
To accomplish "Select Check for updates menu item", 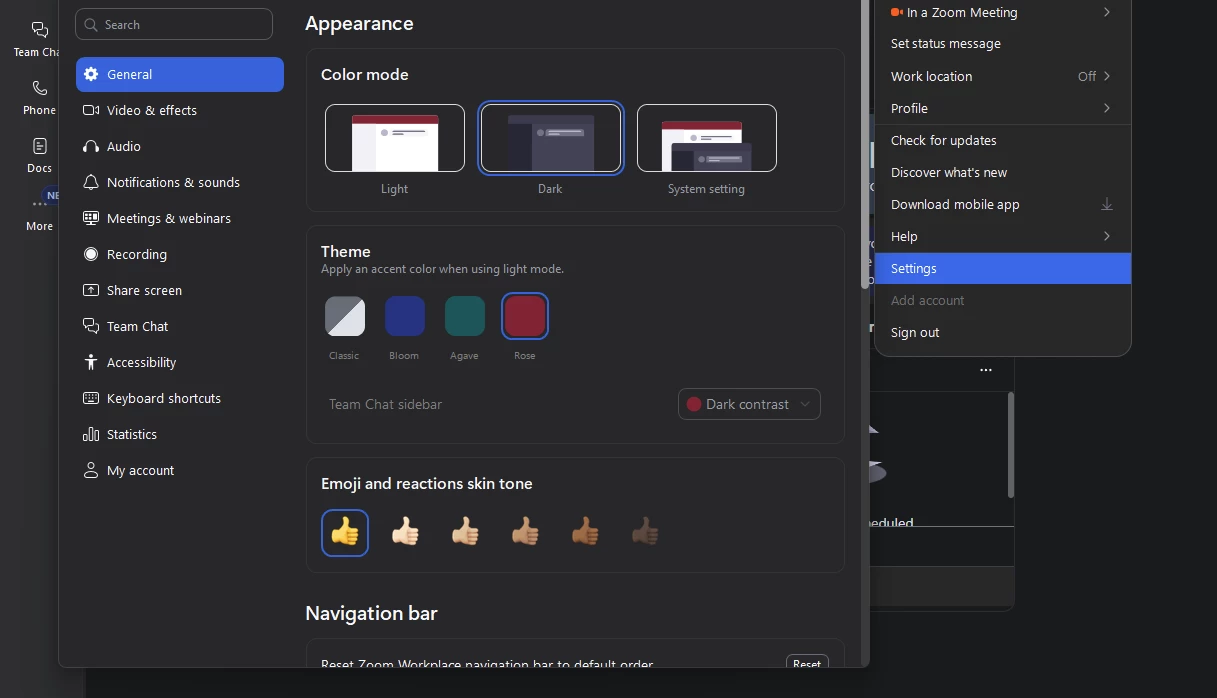I will [x=1003, y=140].
